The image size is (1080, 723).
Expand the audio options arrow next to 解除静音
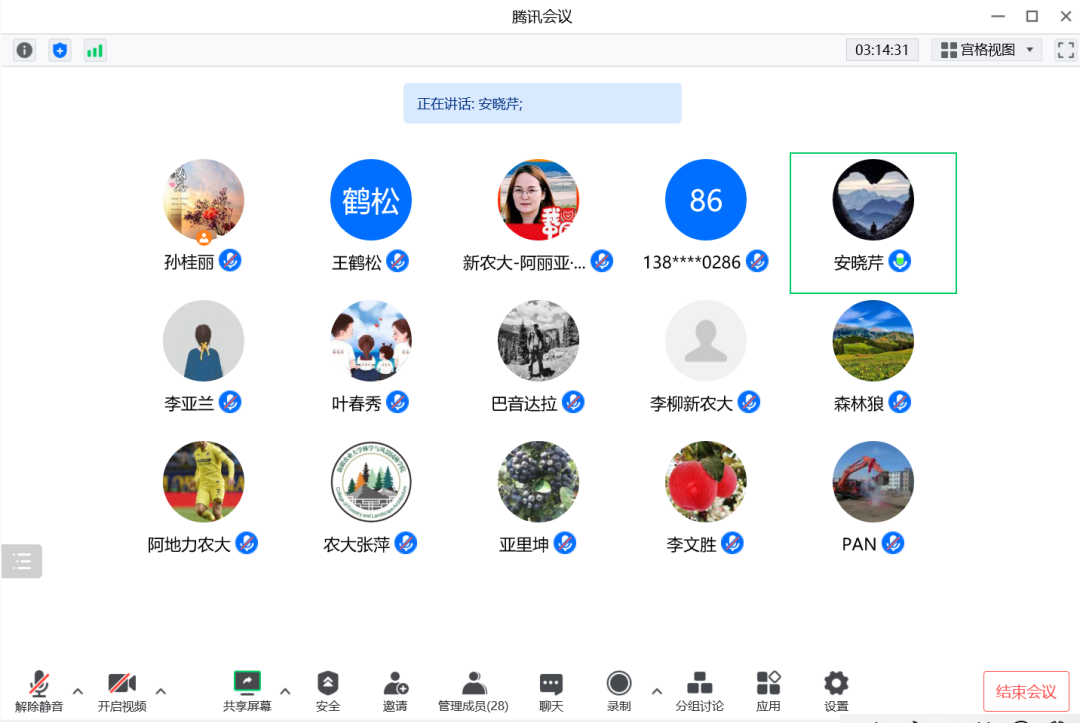tap(78, 691)
